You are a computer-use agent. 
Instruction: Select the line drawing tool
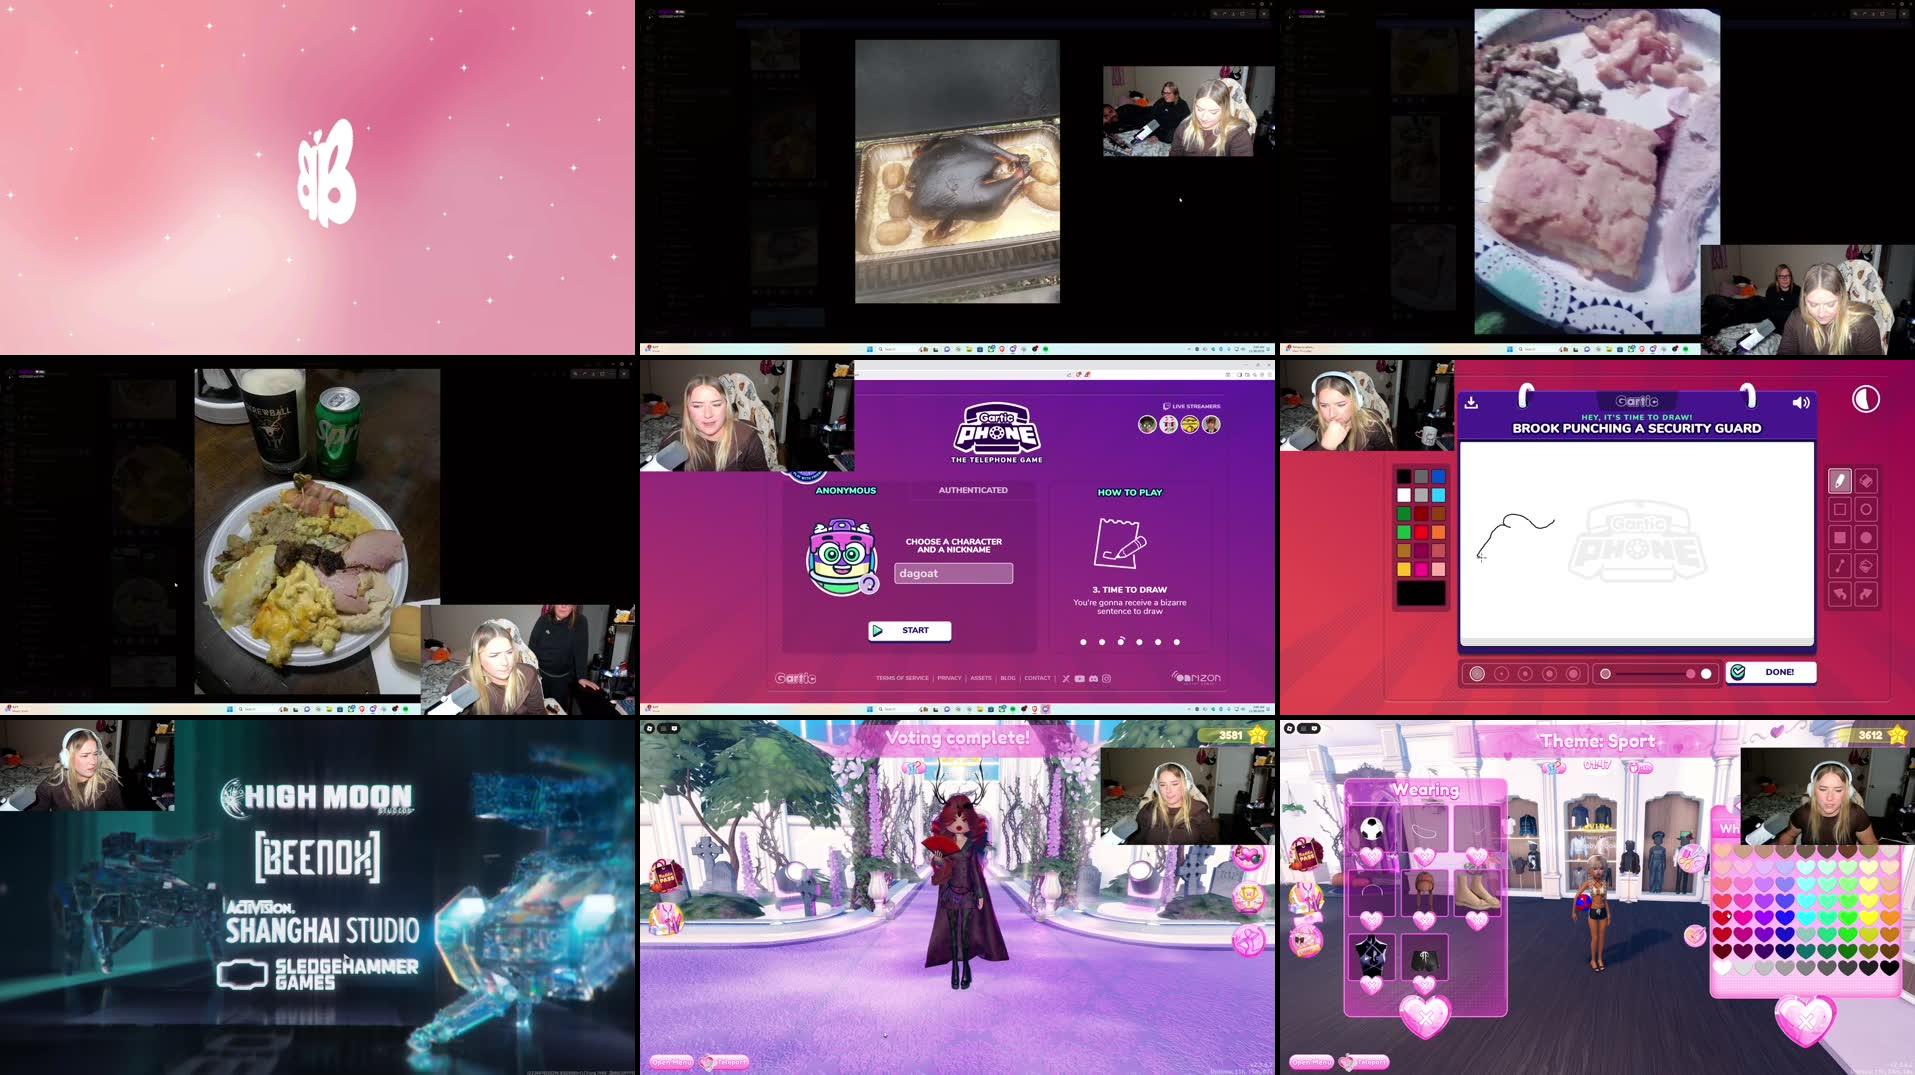pyautogui.click(x=1840, y=564)
